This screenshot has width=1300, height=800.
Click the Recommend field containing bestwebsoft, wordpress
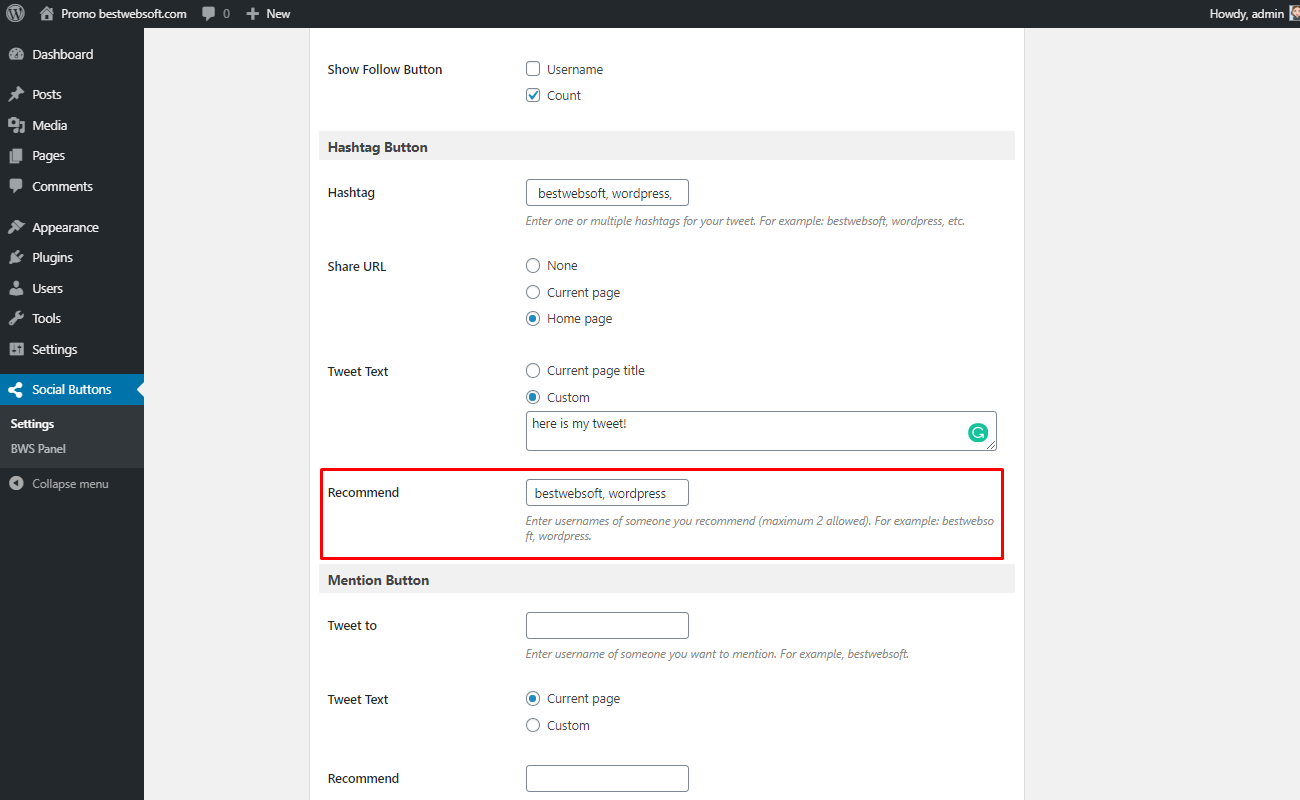[607, 493]
